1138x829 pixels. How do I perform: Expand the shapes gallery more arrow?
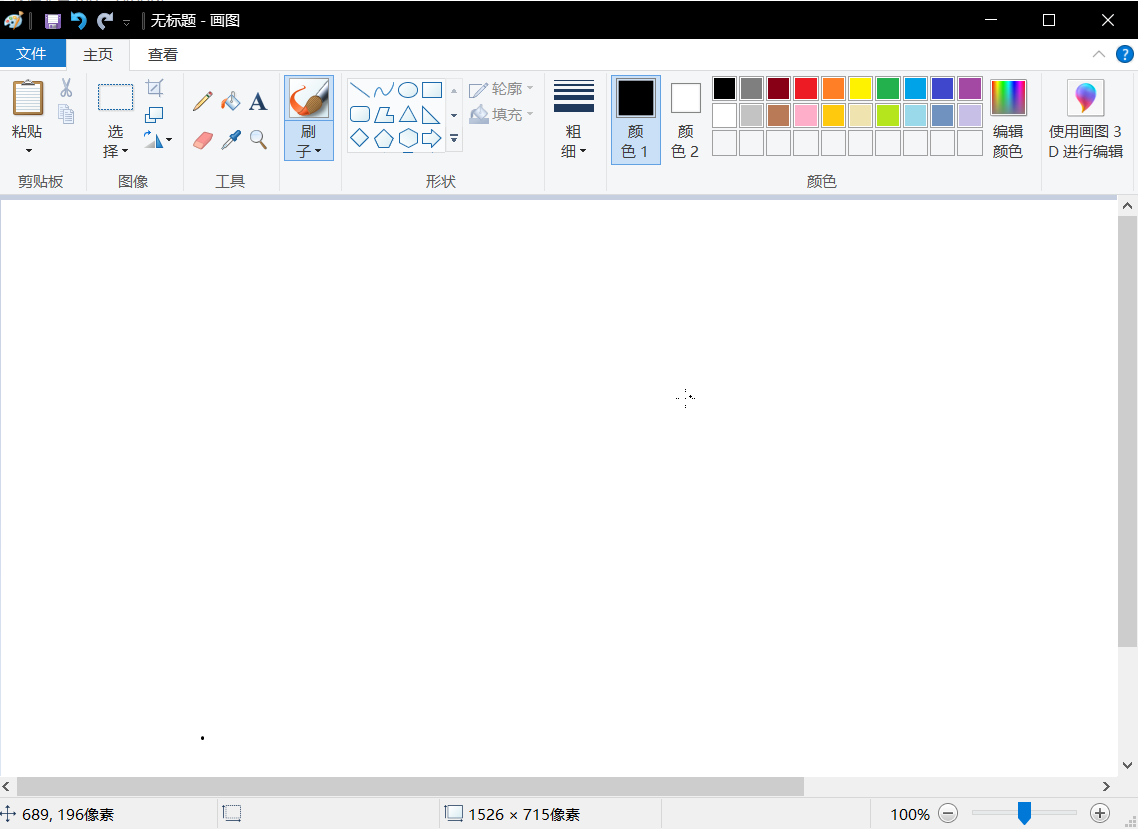pyautogui.click(x=454, y=138)
